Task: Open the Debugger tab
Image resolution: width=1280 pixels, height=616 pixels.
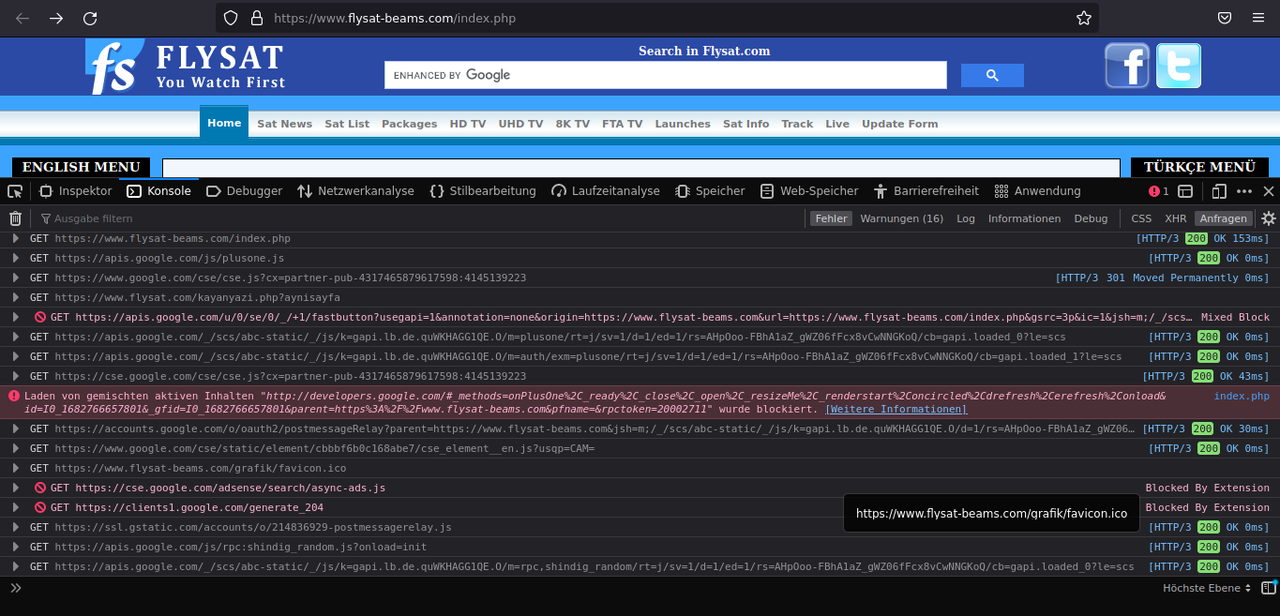Action: 244,191
